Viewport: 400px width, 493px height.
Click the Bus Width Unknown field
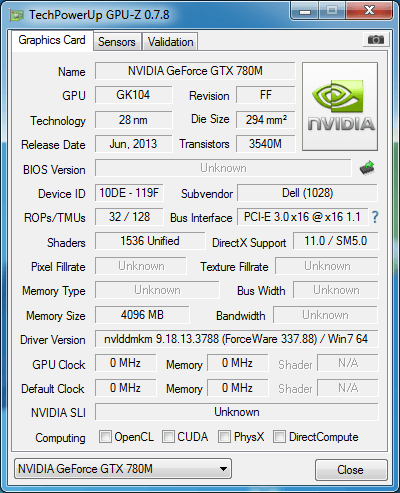click(336, 290)
